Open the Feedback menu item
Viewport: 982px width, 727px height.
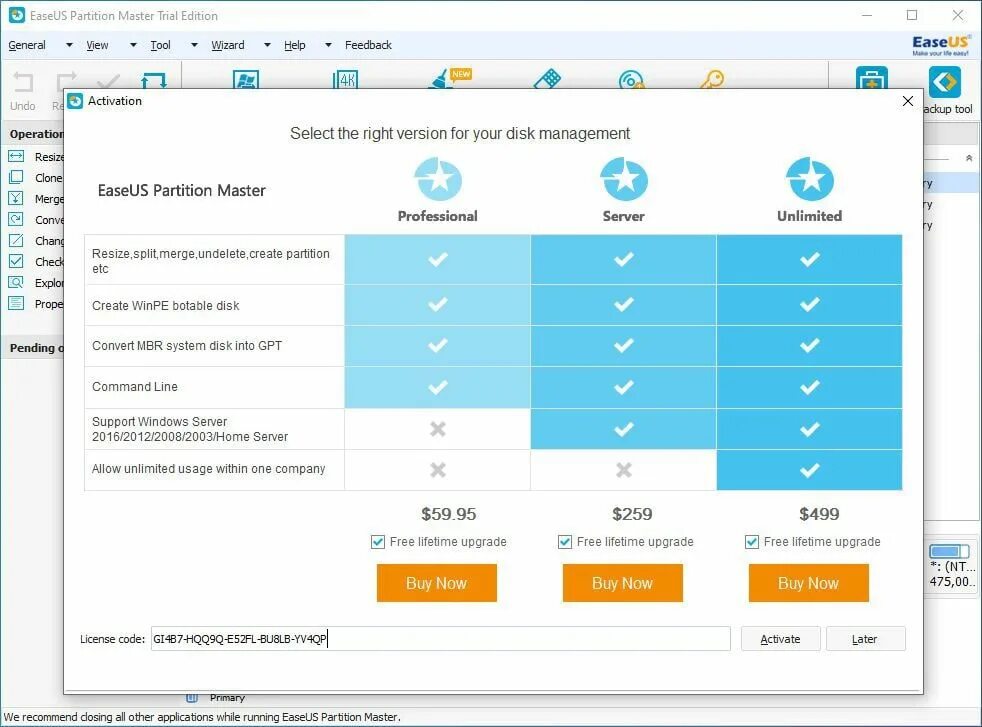point(368,45)
